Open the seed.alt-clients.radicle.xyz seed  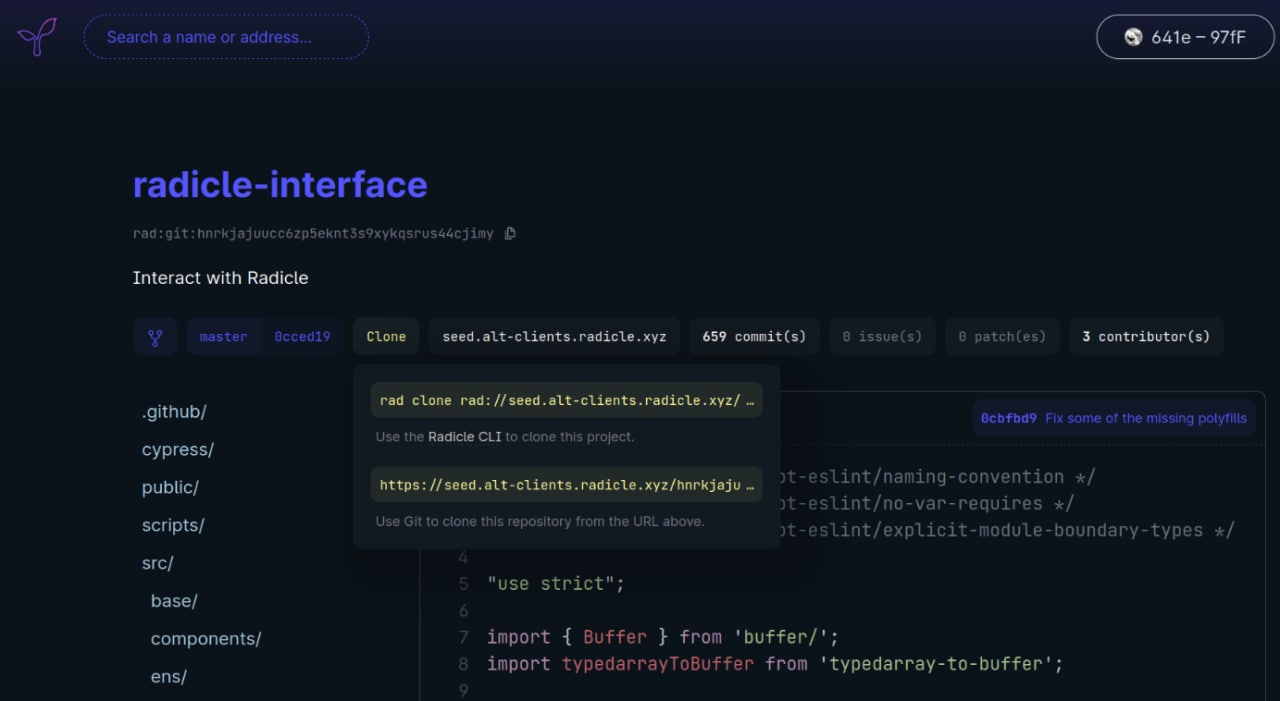[555, 337]
